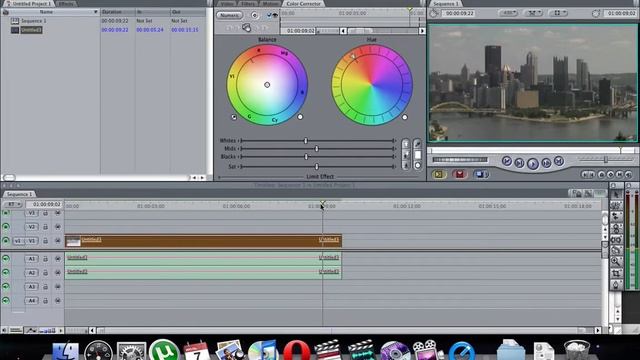640x360 pixels.
Task: Toggle the A3 track audible light
Action: (x=6, y=287)
